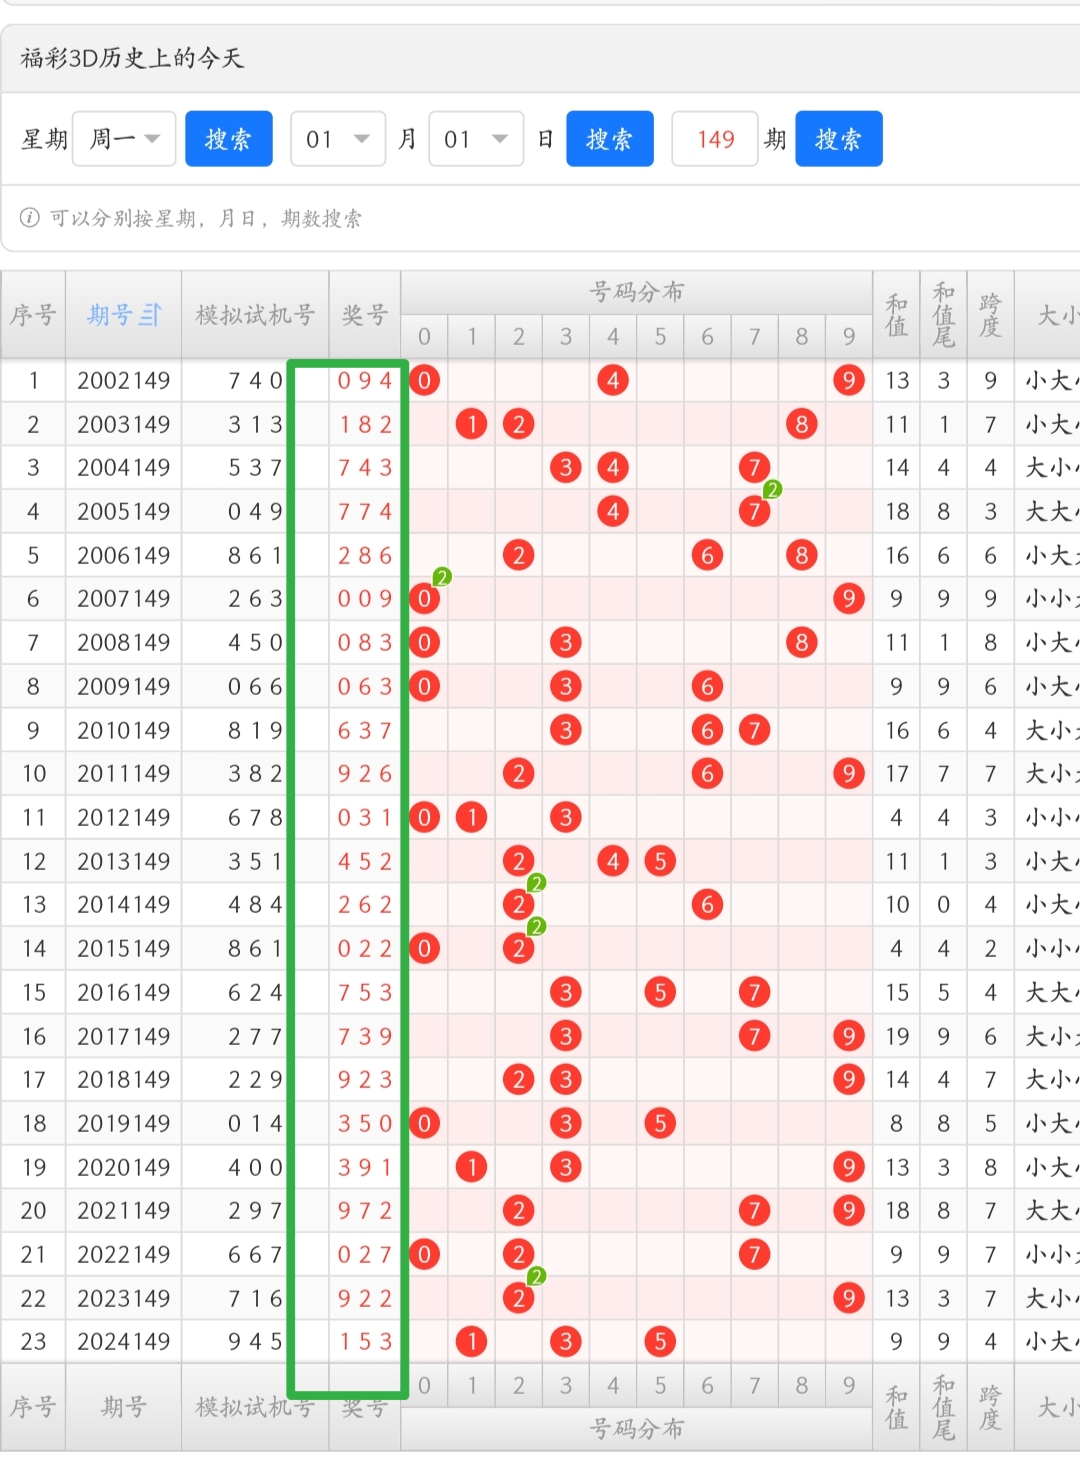Click green badge 2 above row 2005149's ball 7
1080x1466 pixels.
[x=772, y=490]
